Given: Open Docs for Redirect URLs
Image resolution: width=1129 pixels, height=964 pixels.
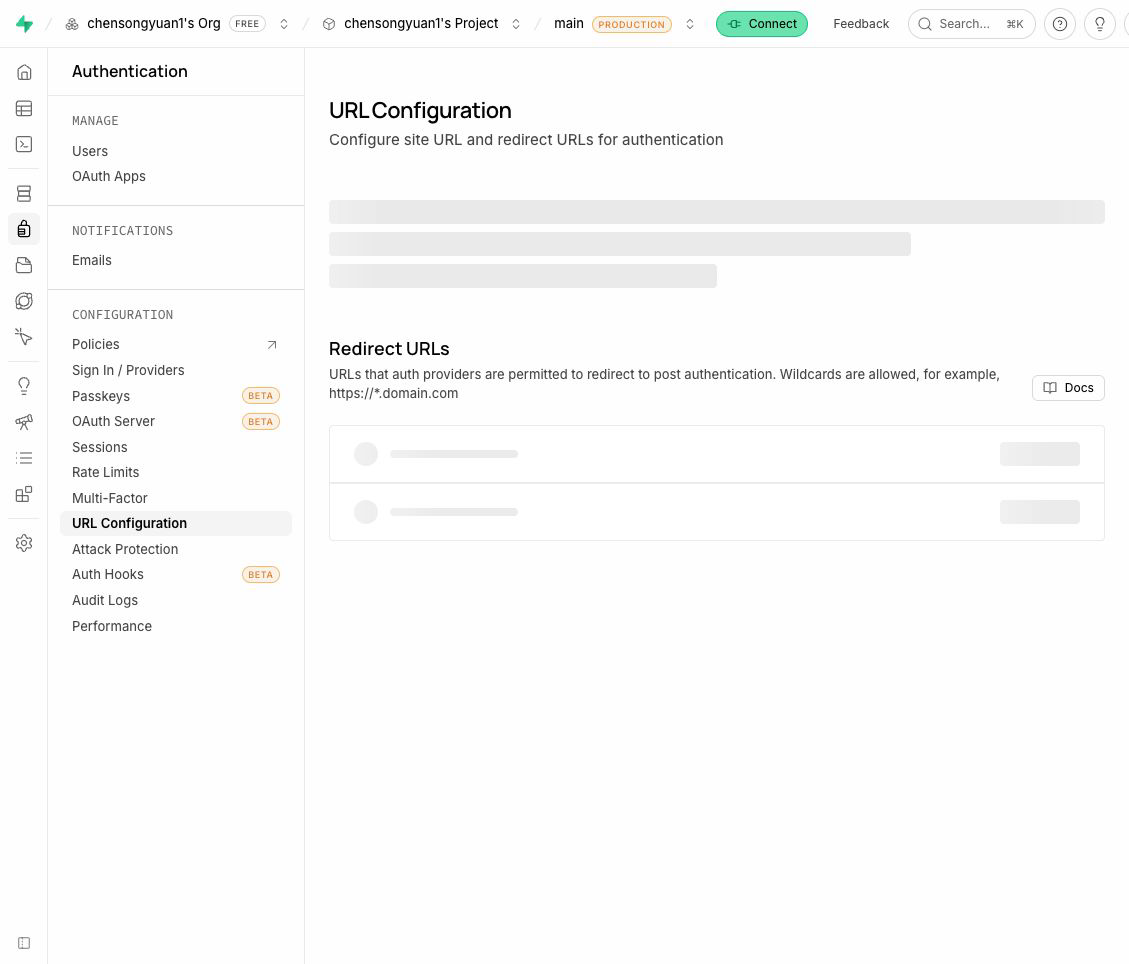Looking at the screenshot, I should coord(1068,388).
